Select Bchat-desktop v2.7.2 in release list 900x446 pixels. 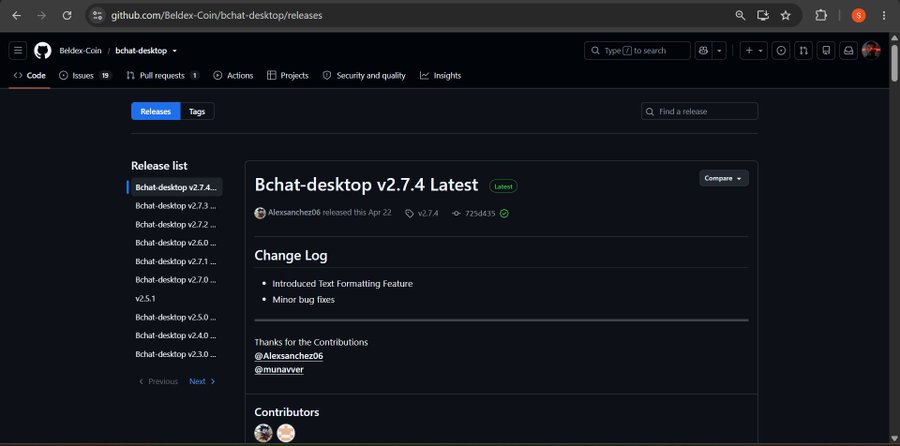point(176,224)
